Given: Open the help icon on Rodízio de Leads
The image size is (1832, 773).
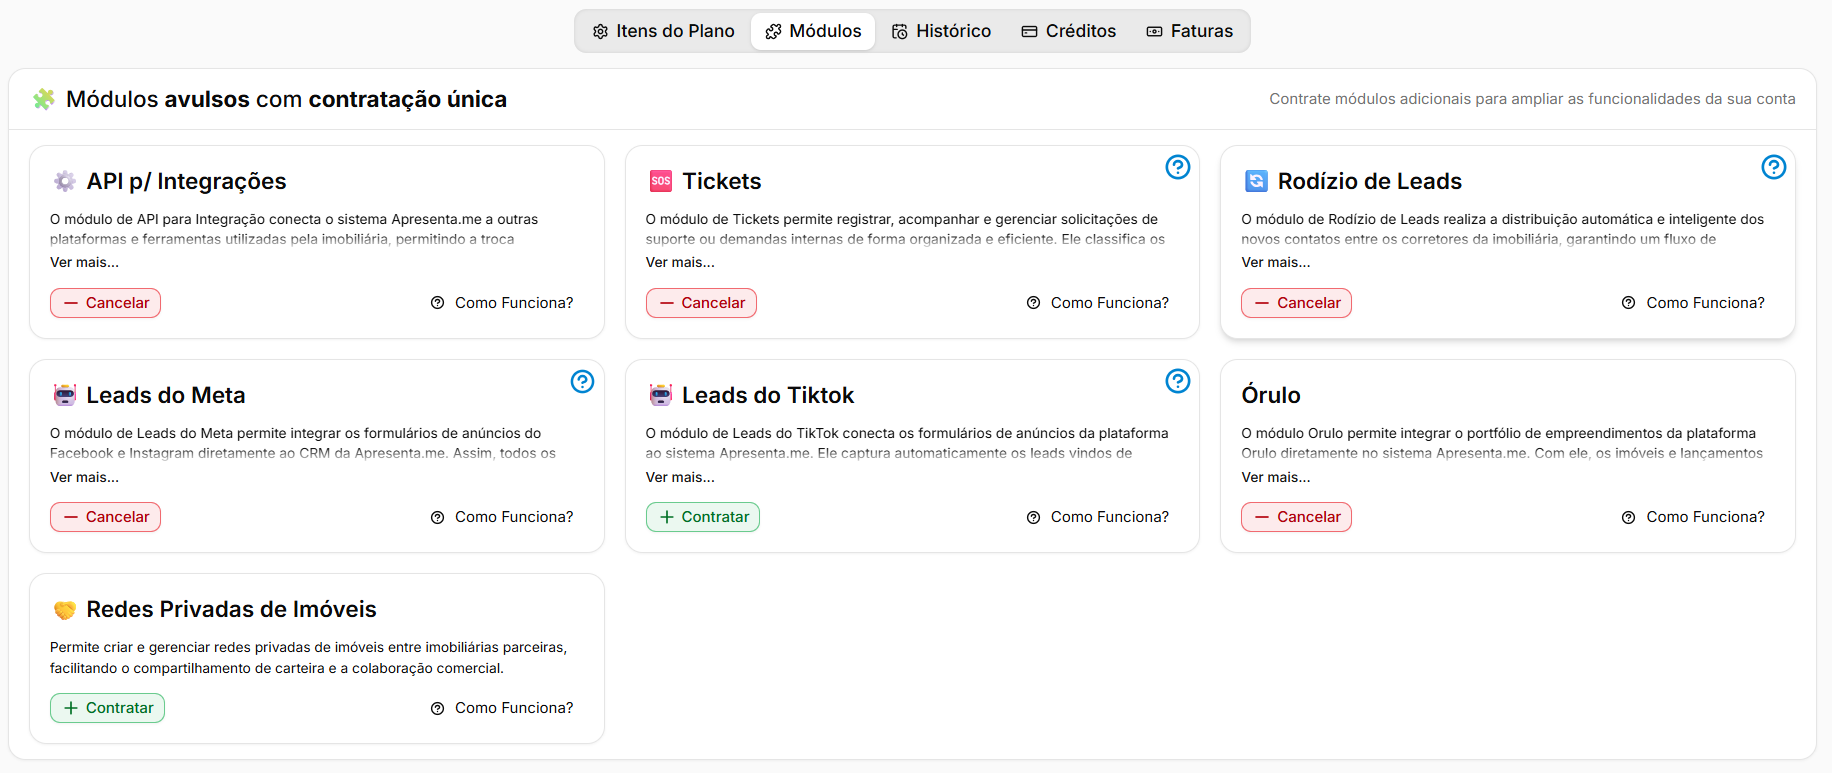Looking at the screenshot, I should [x=1773, y=167].
